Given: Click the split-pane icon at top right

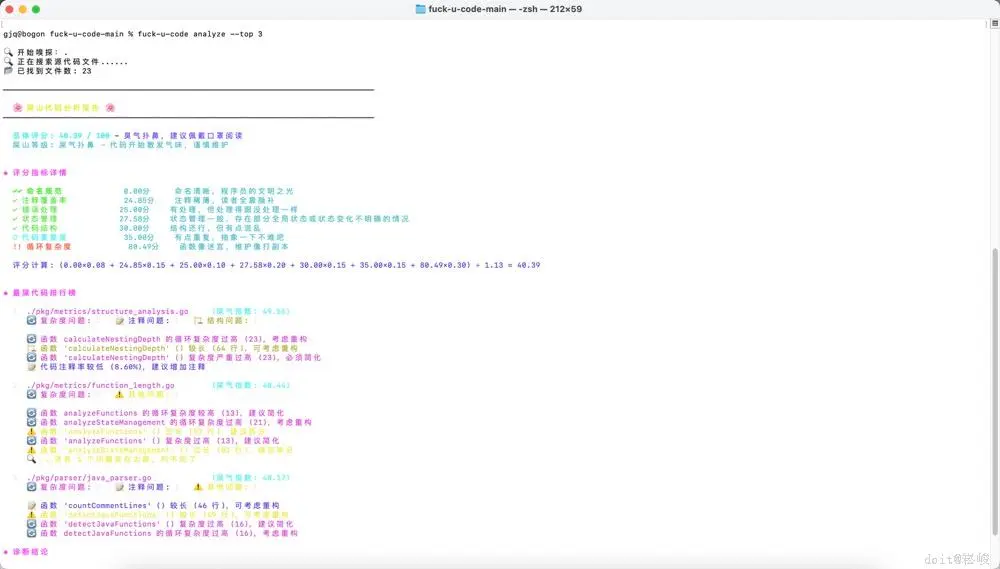Looking at the screenshot, I should [x=994, y=24].
